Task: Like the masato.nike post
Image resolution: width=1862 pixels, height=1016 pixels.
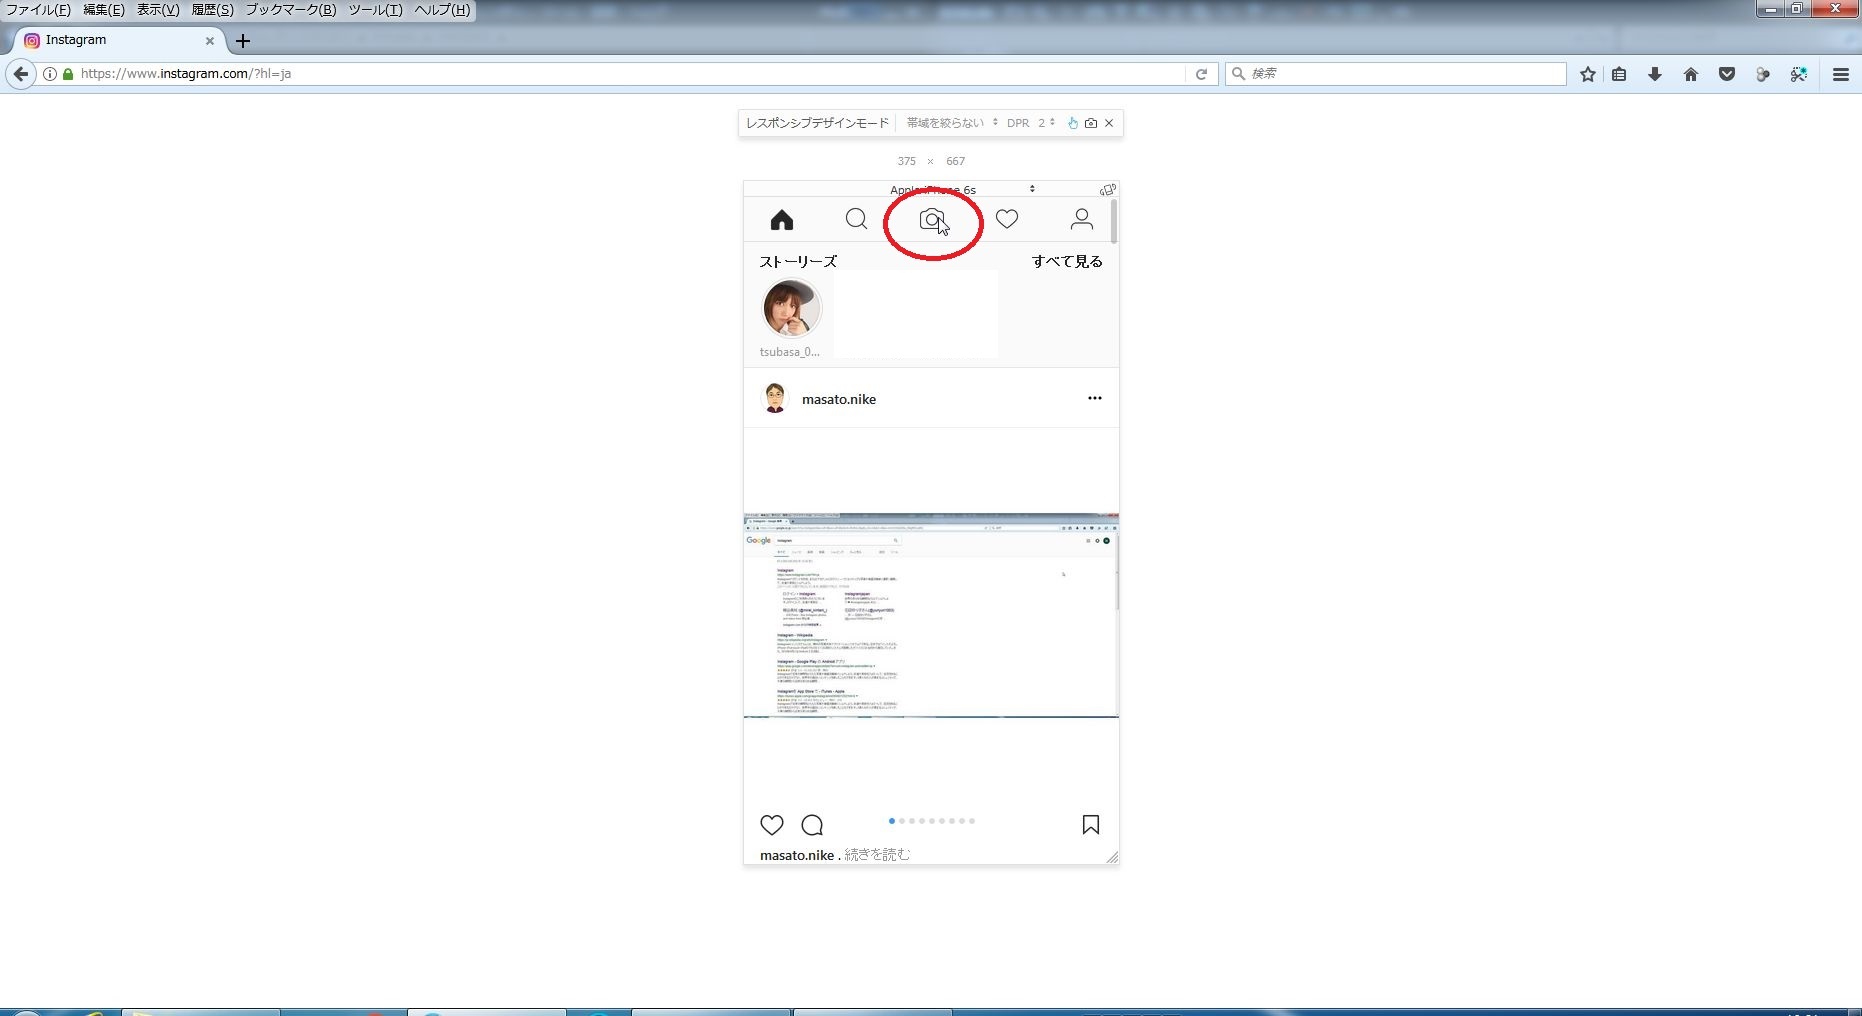Action: (772, 825)
